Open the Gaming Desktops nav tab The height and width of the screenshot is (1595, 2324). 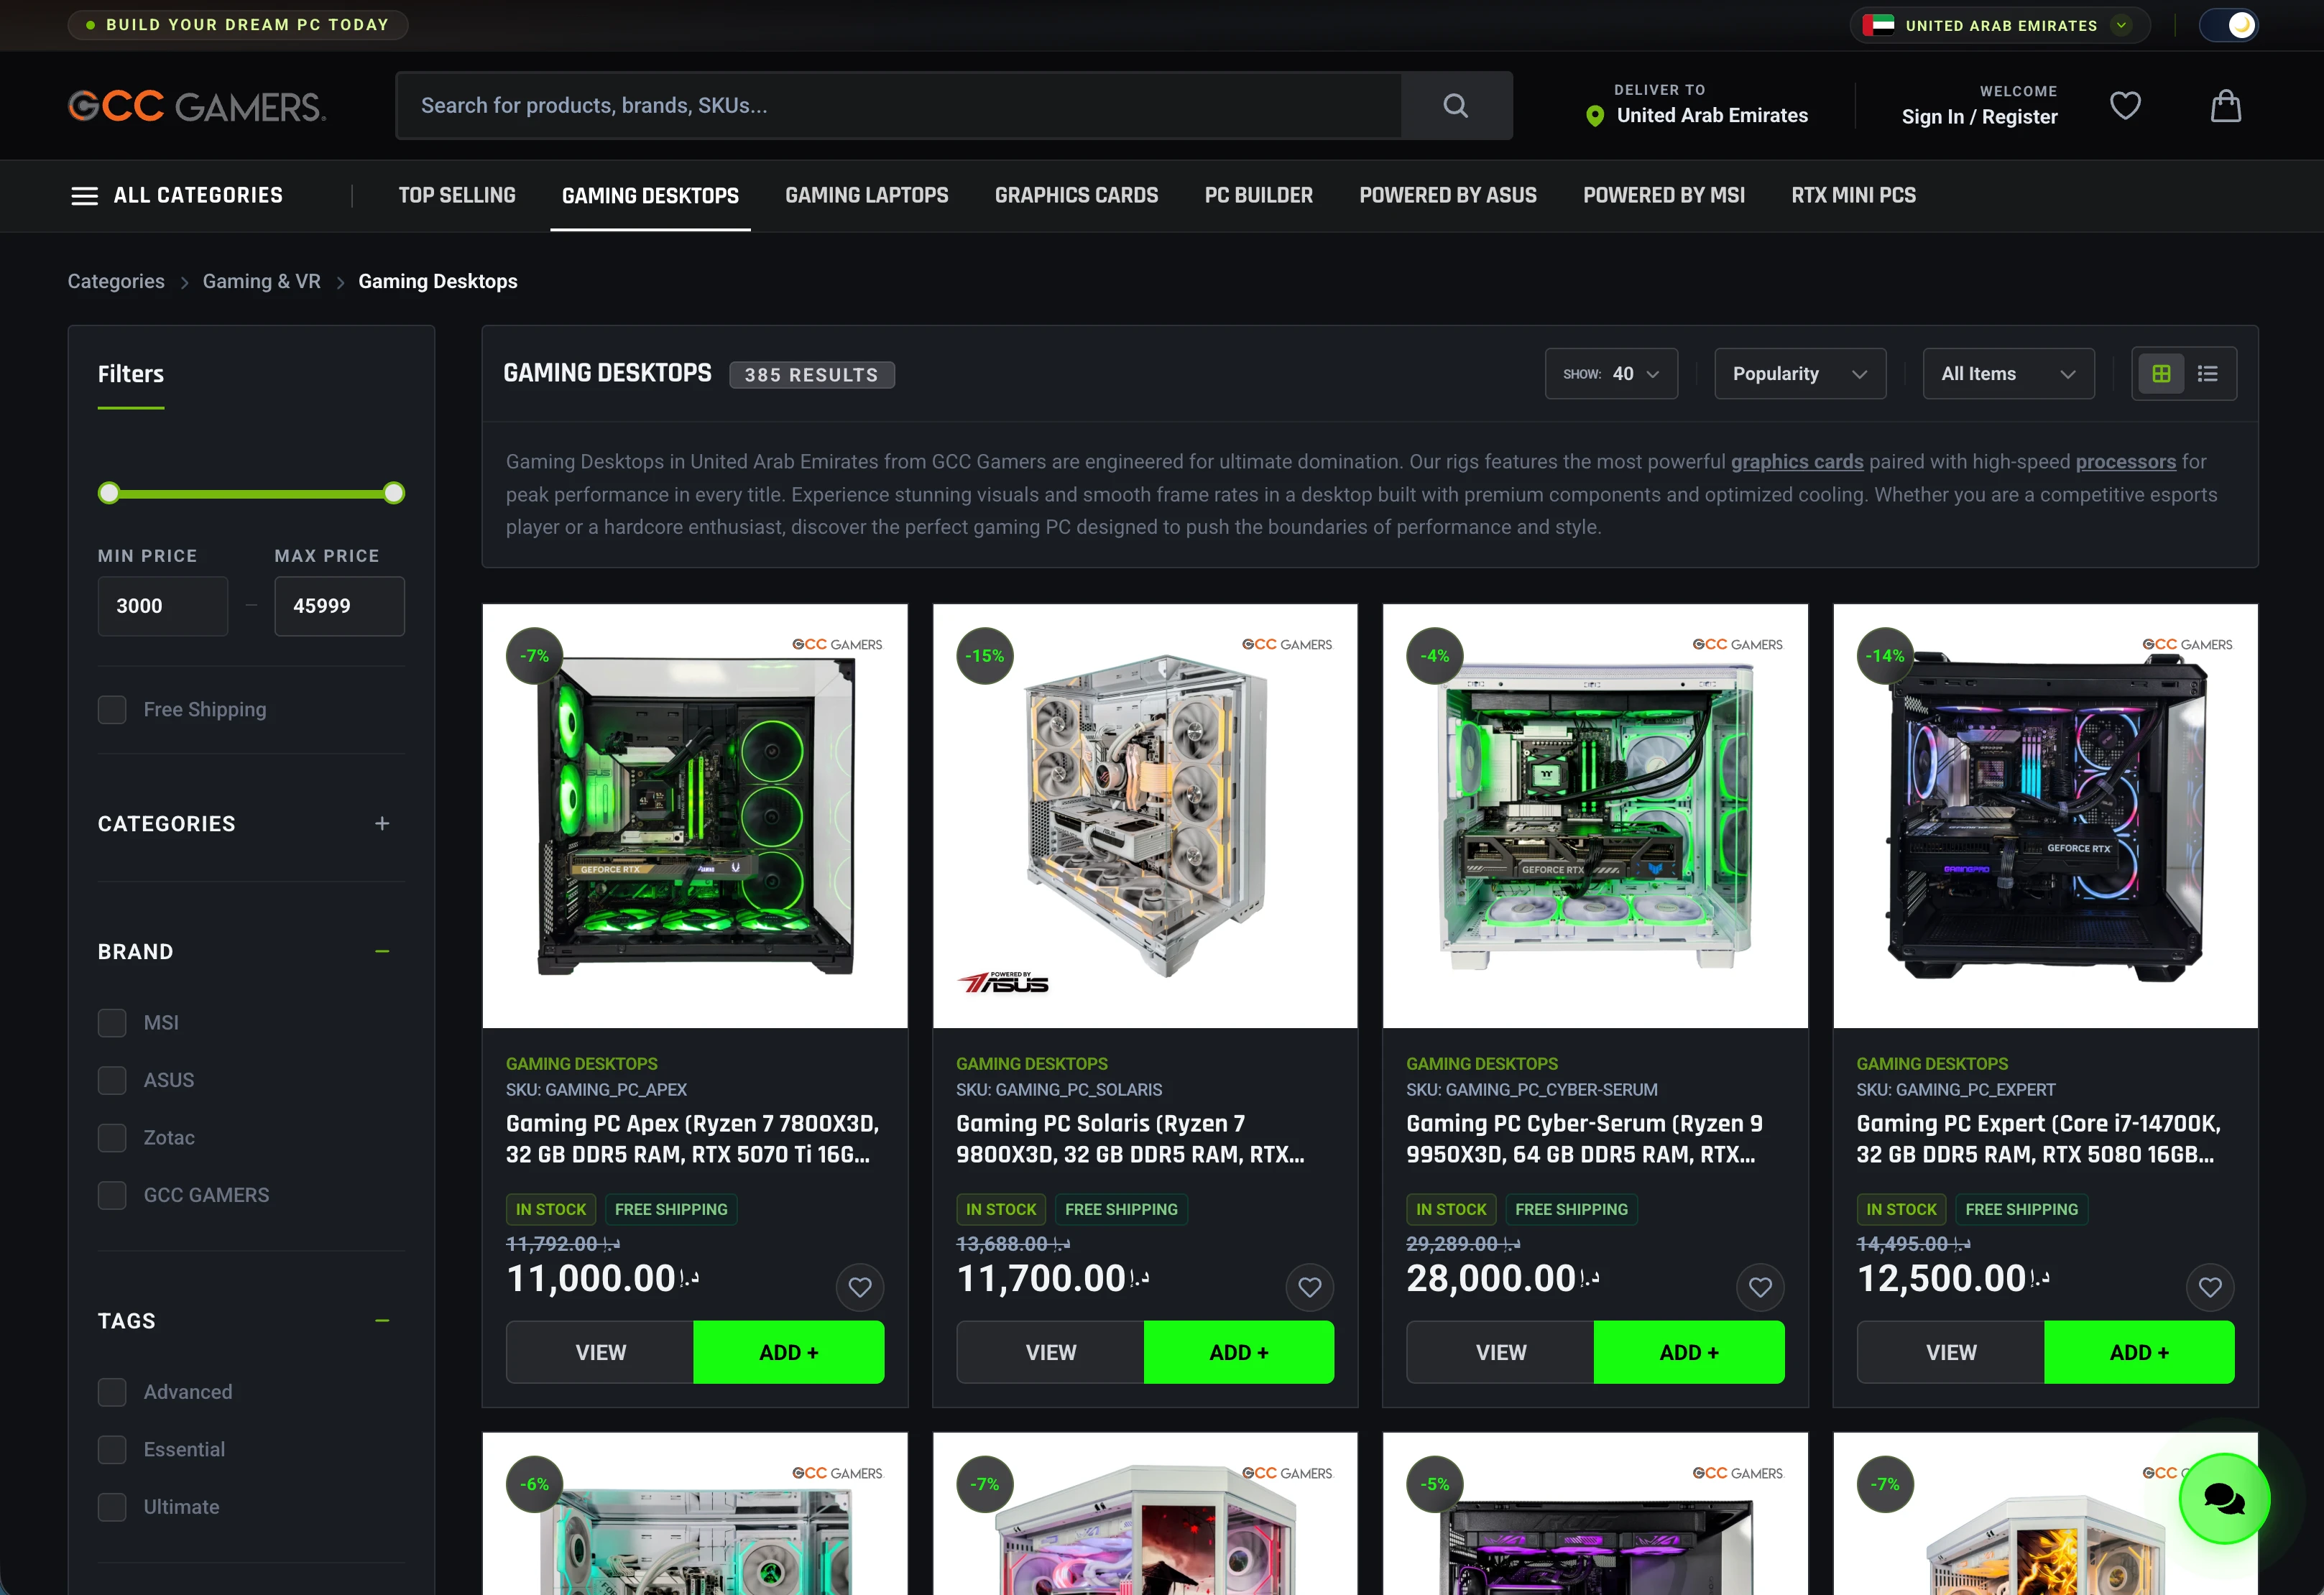tap(650, 196)
